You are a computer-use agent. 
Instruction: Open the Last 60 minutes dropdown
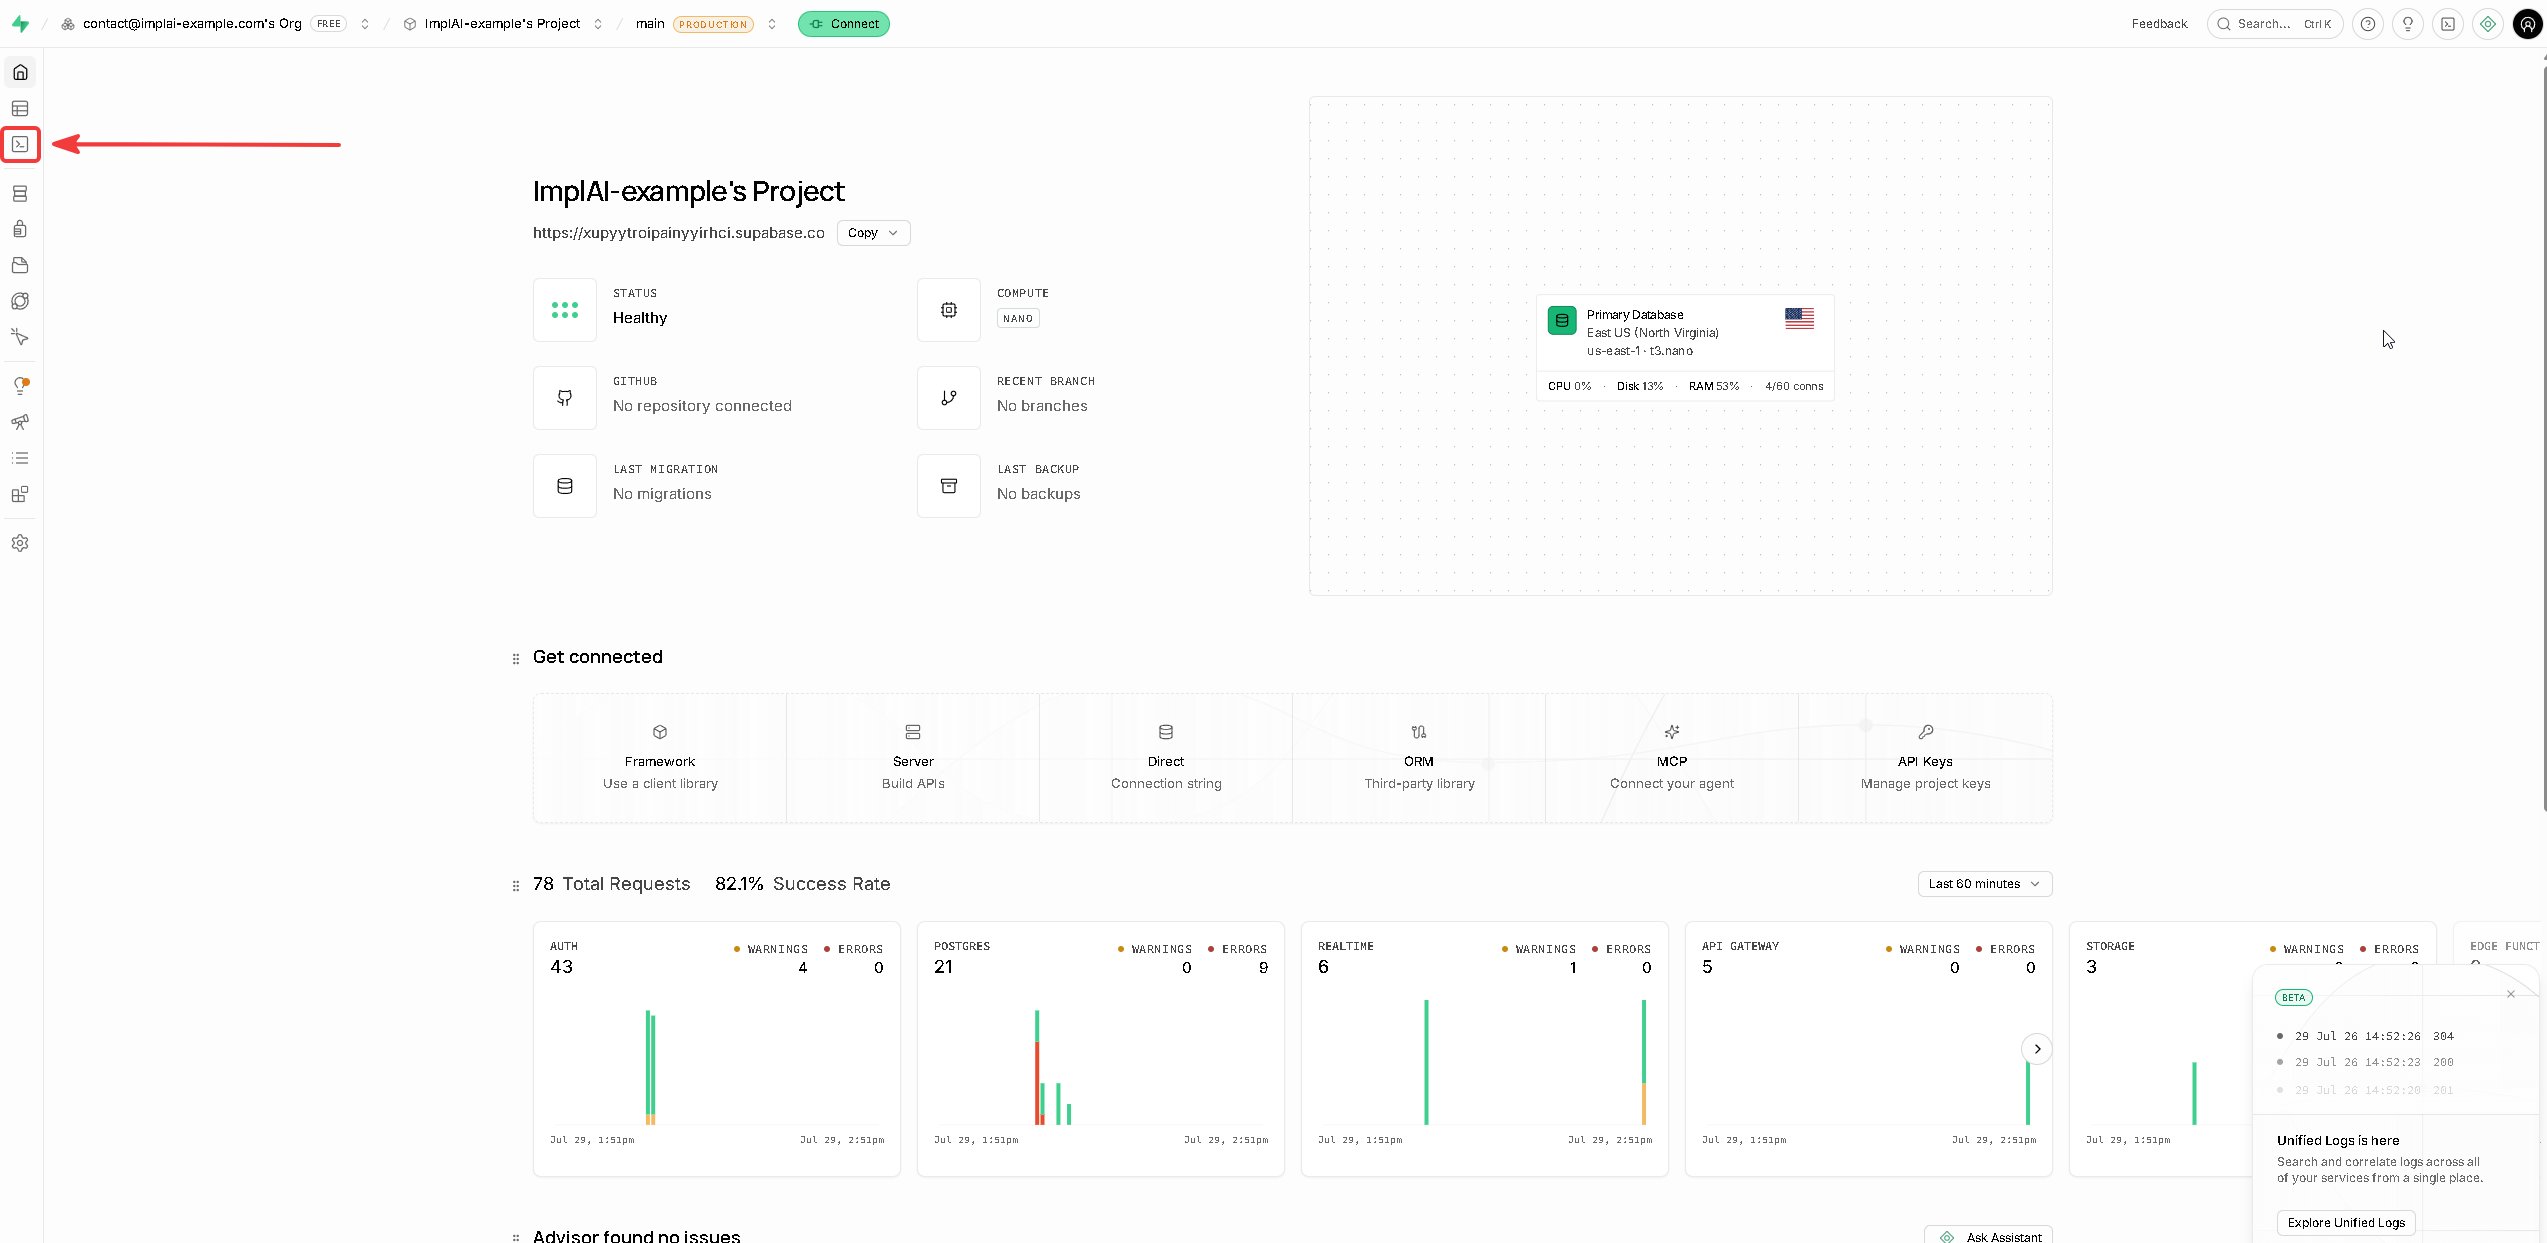click(1985, 884)
